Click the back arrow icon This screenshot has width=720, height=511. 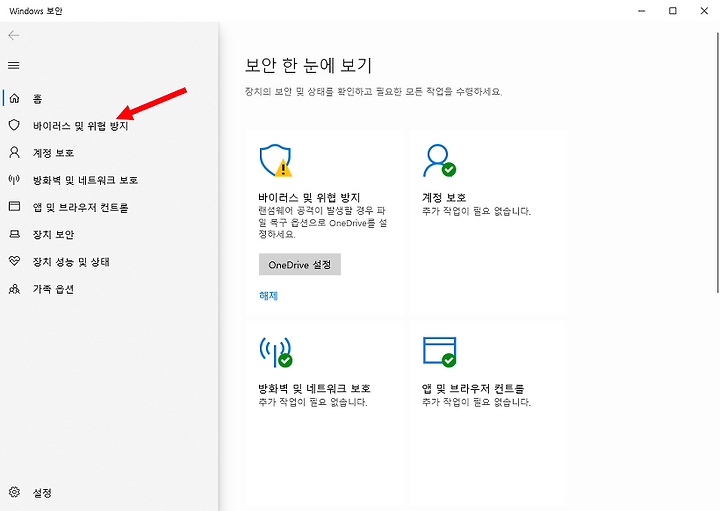click(x=14, y=35)
